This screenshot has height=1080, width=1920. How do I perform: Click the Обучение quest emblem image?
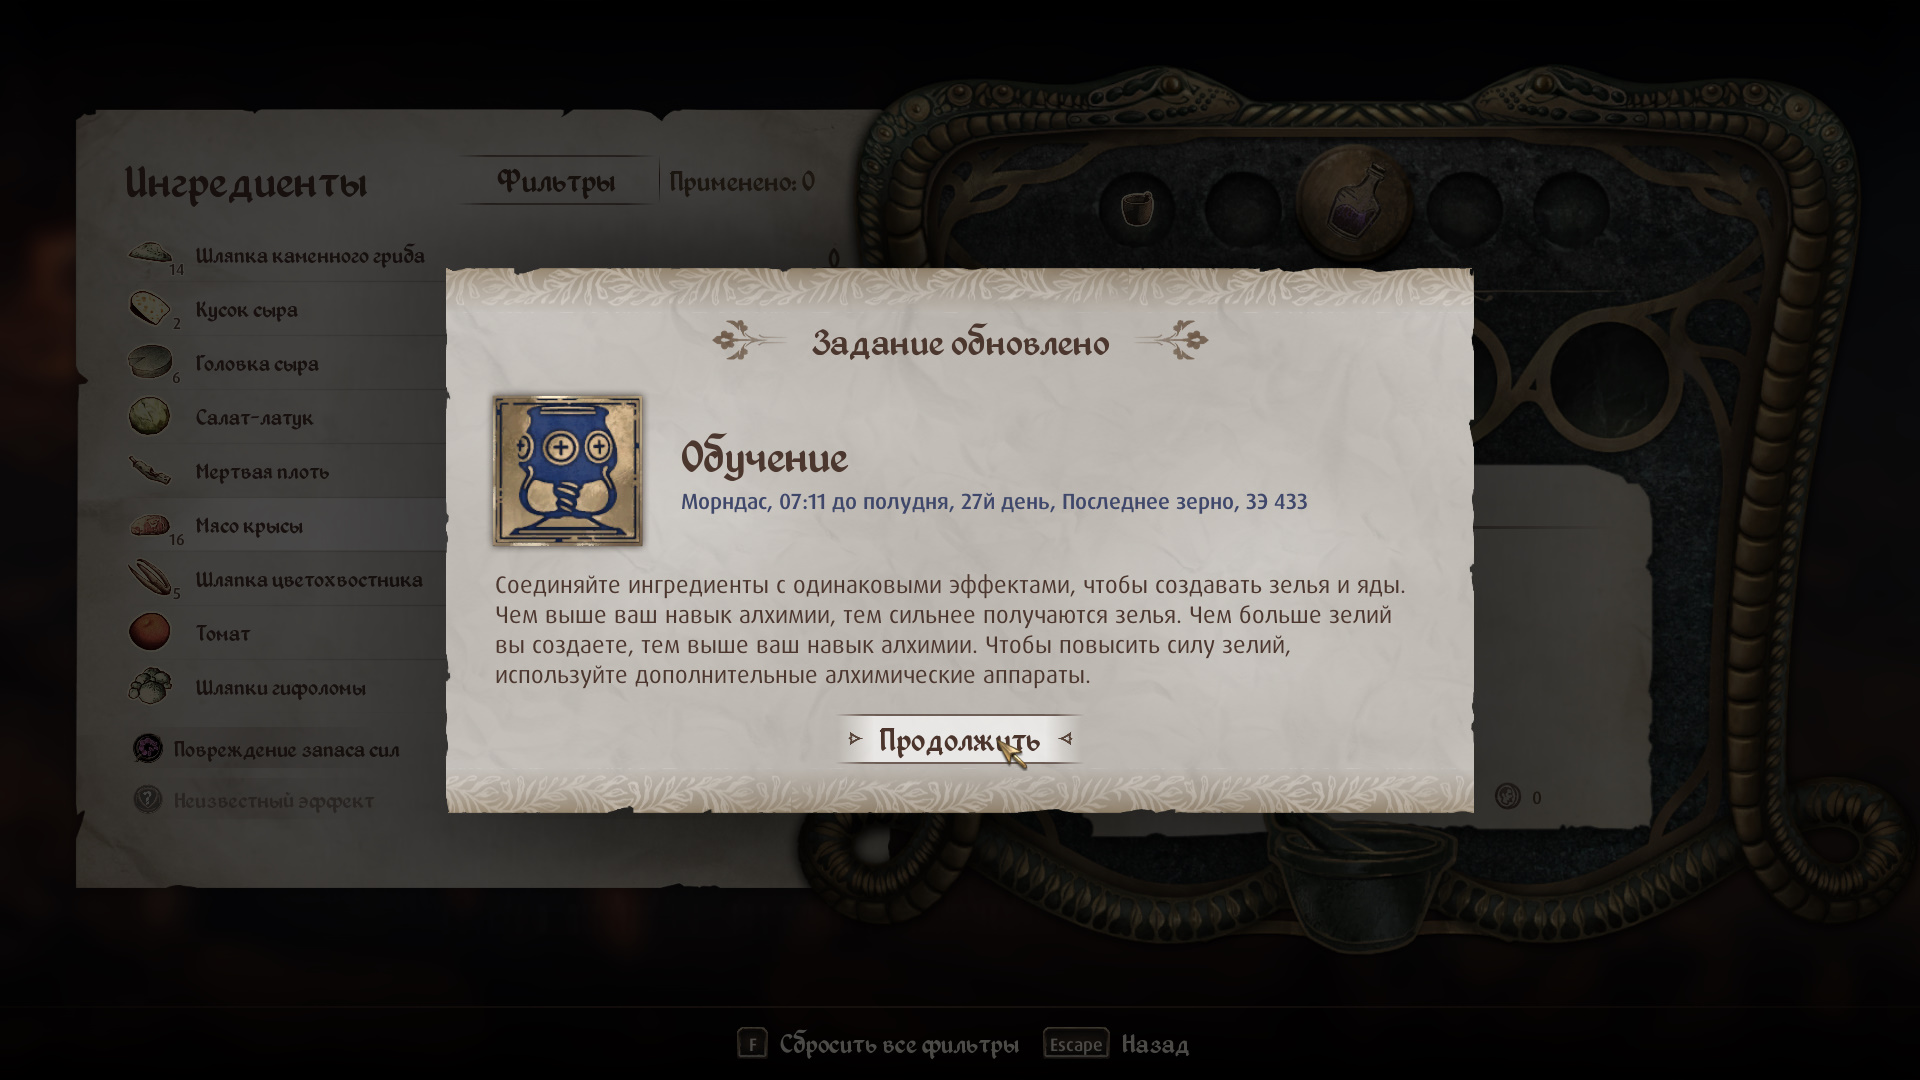567,470
